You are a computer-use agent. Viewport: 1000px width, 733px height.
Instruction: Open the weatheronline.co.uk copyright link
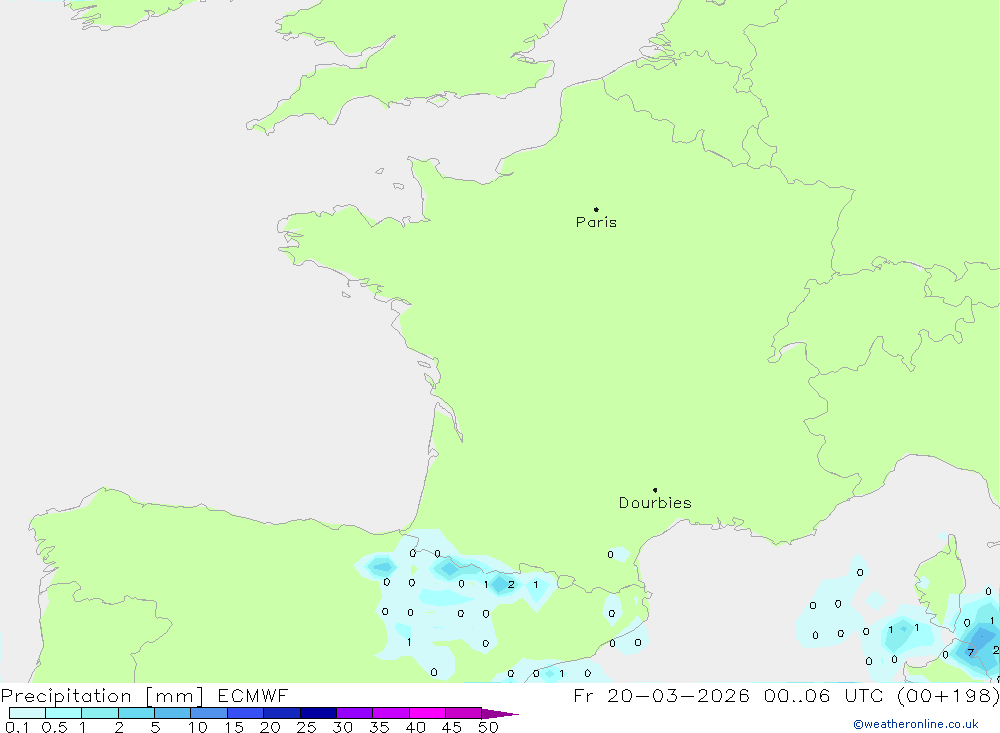[916, 724]
